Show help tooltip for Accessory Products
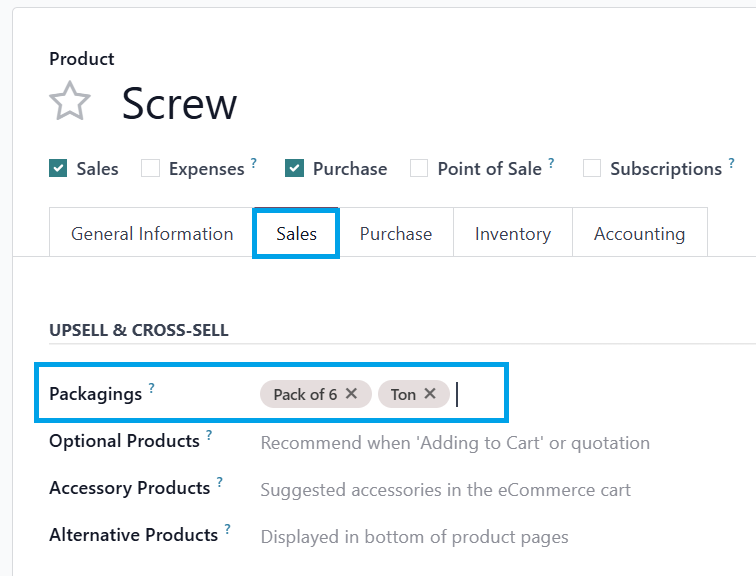This screenshot has height=576, width=756. click(219, 482)
